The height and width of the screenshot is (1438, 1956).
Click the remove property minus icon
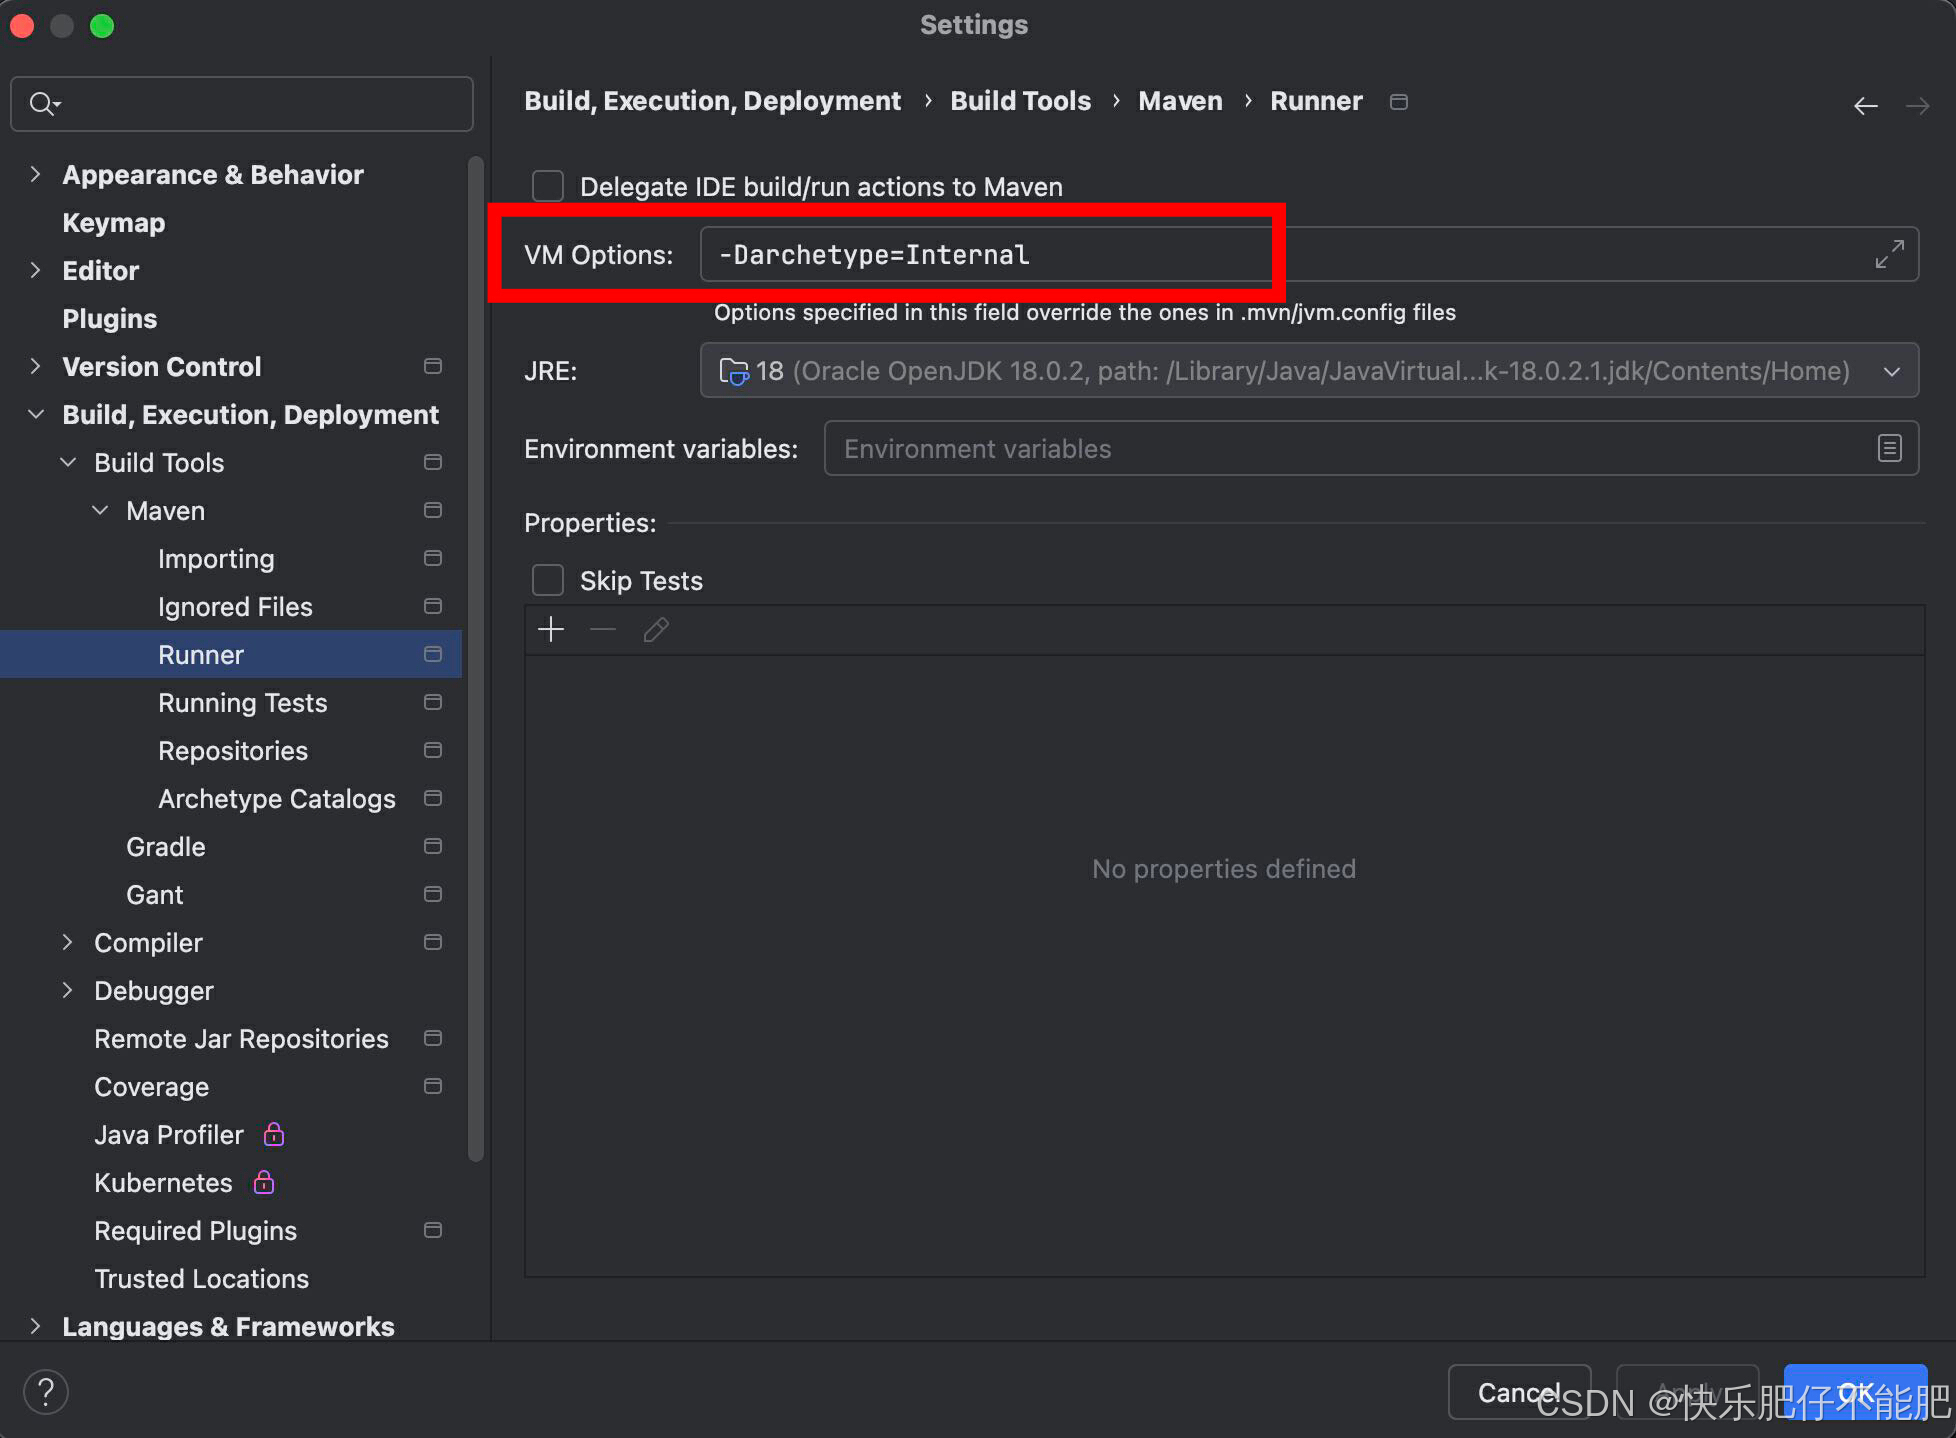pos(603,629)
